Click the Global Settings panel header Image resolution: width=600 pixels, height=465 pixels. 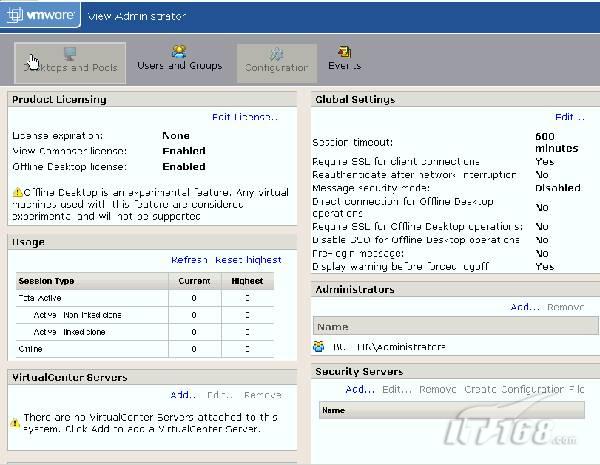coord(455,99)
